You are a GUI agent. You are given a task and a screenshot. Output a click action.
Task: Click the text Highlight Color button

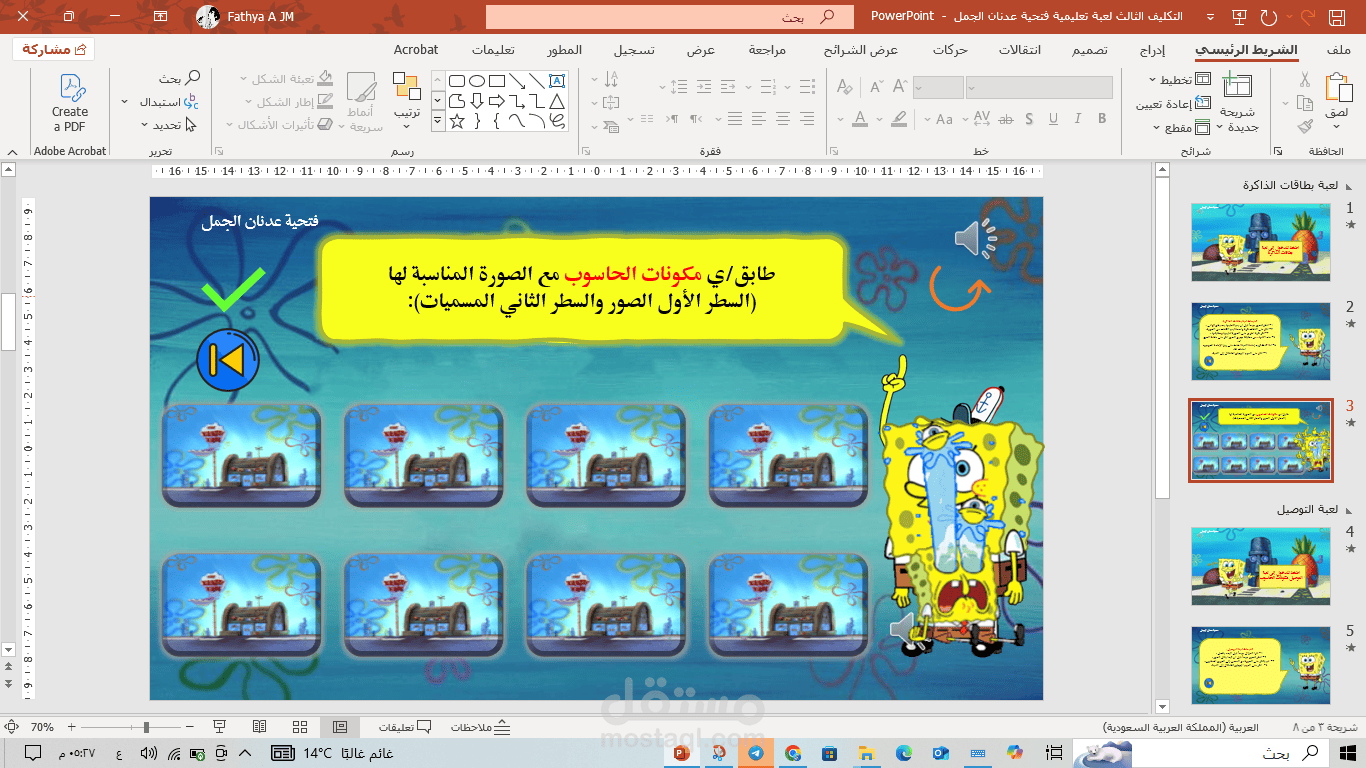coord(898,119)
